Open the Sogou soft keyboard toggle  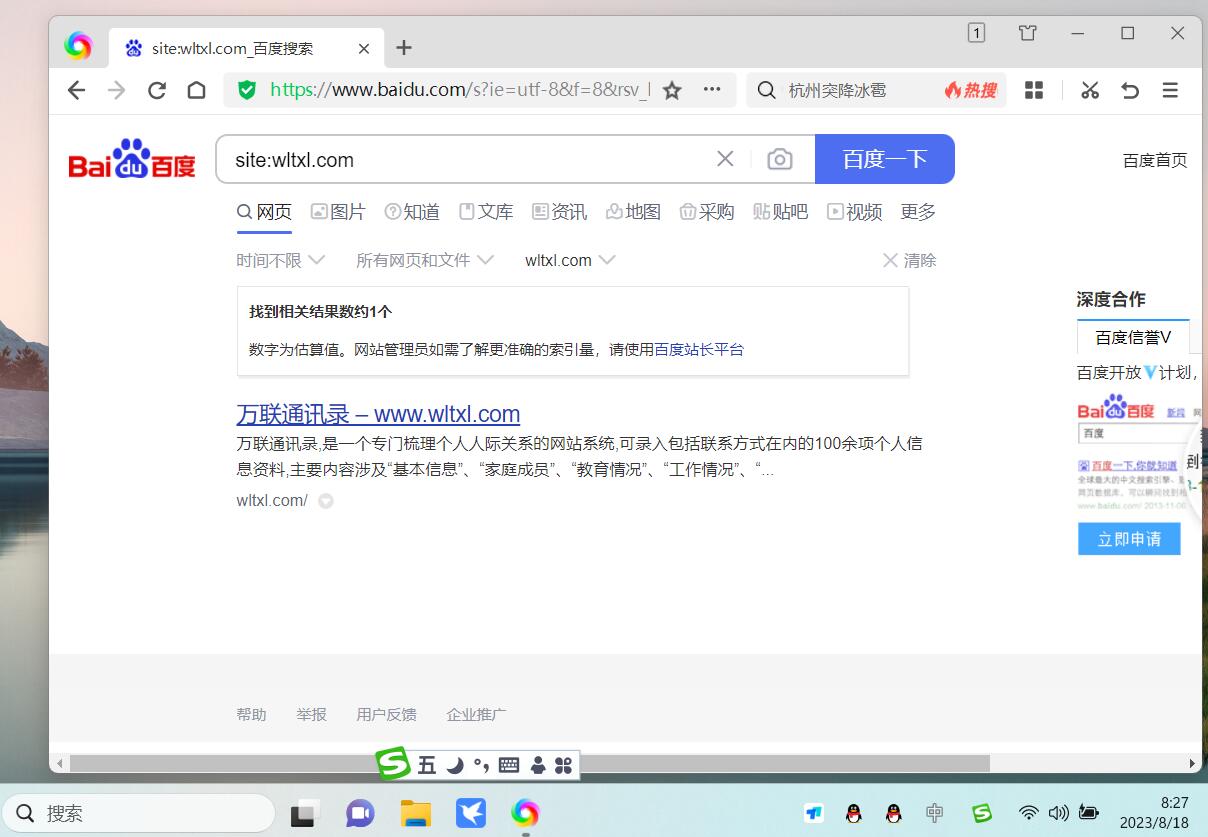point(508,764)
